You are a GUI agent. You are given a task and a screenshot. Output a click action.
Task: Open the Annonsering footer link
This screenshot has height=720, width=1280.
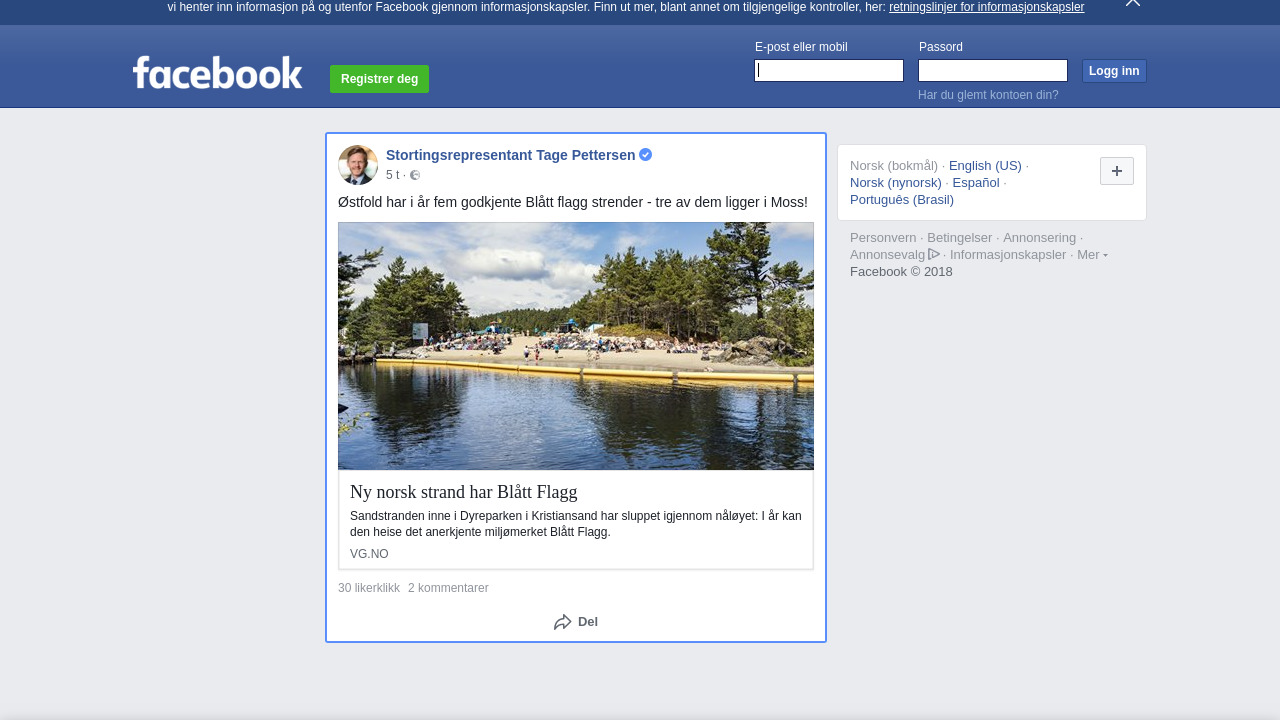(x=1040, y=238)
